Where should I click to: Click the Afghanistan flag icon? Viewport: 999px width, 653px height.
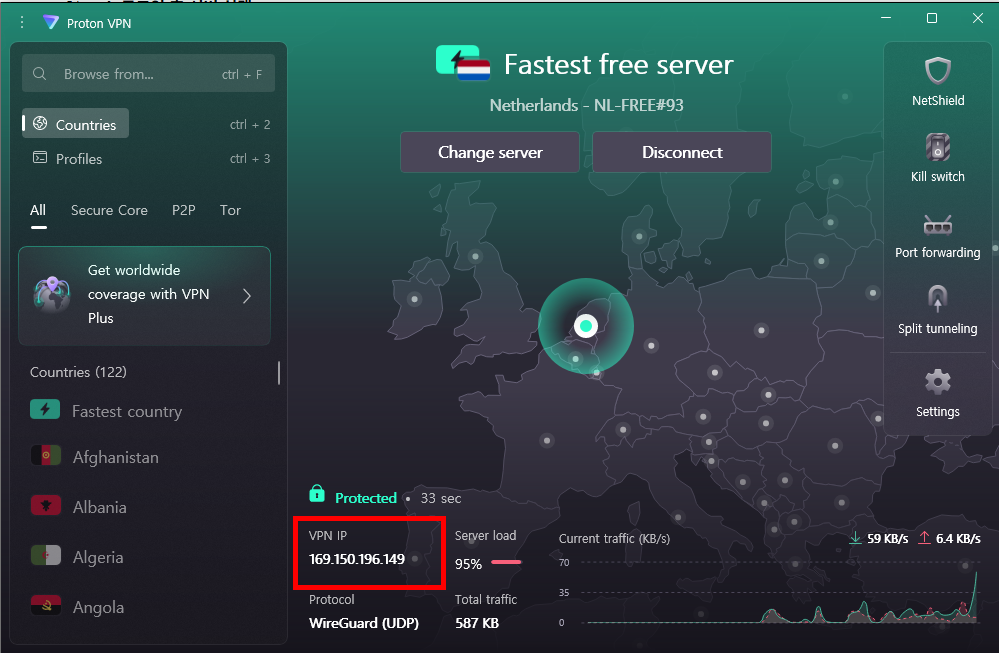click(46, 456)
